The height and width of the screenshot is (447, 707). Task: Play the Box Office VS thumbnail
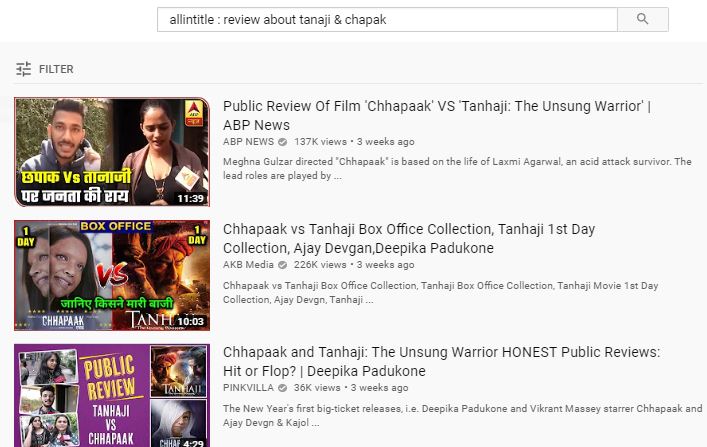(x=112, y=275)
